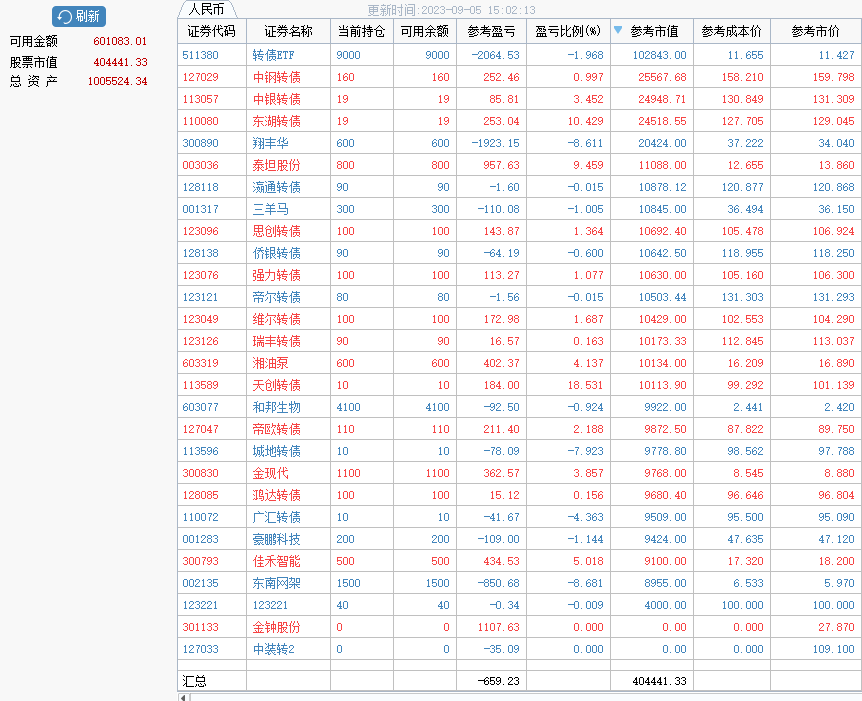Open the 泰坦股份 holding row
Viewport: 862px width, 701px height.
pos(276,165)
